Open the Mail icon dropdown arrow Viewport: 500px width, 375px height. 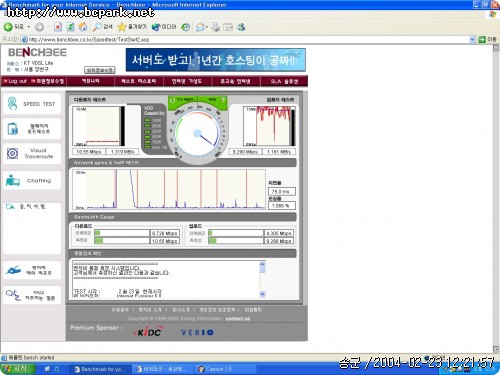tap(207, 27)
